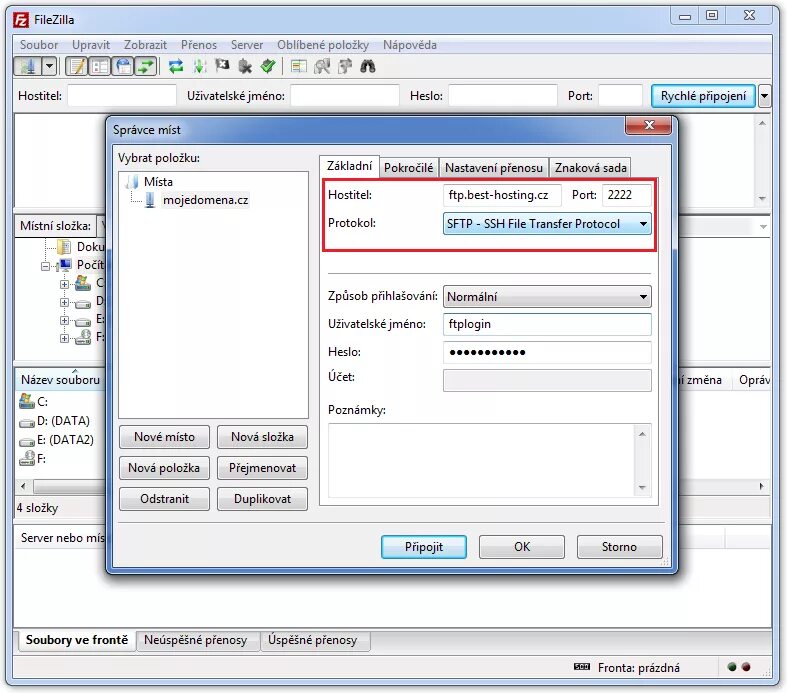Toggle directory comparison magnifier icon
The width and height of the screenshot is (787, 693).
pyautogui.click(x=322, y=66)
